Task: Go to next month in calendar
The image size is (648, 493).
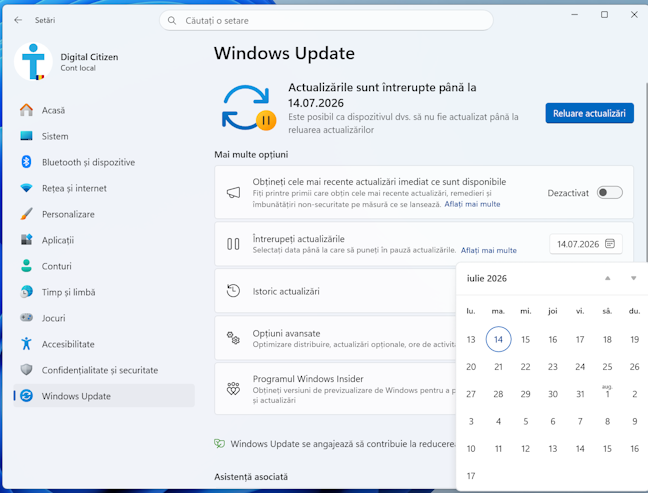Action: click(634, 278)
